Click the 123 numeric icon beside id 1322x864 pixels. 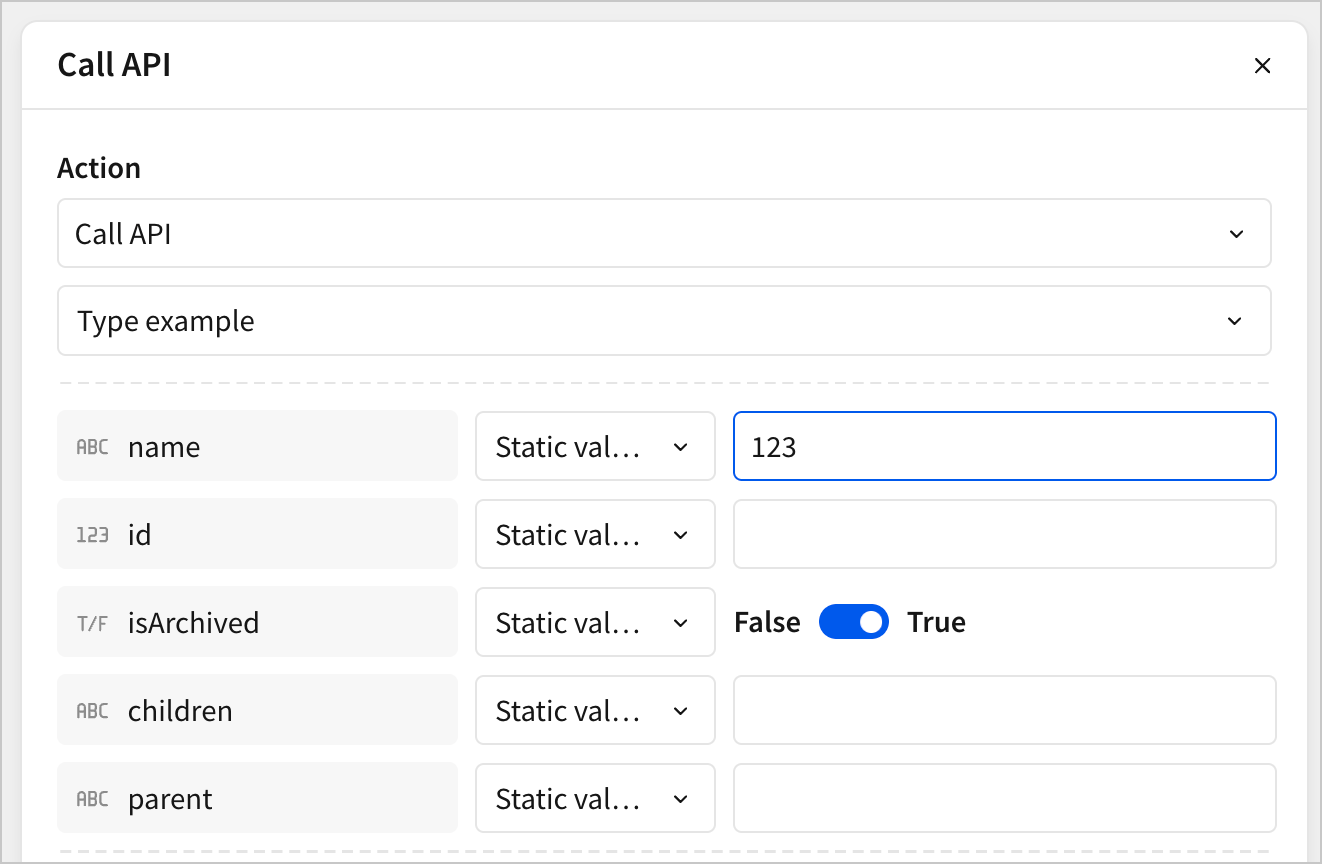[92, 534]
